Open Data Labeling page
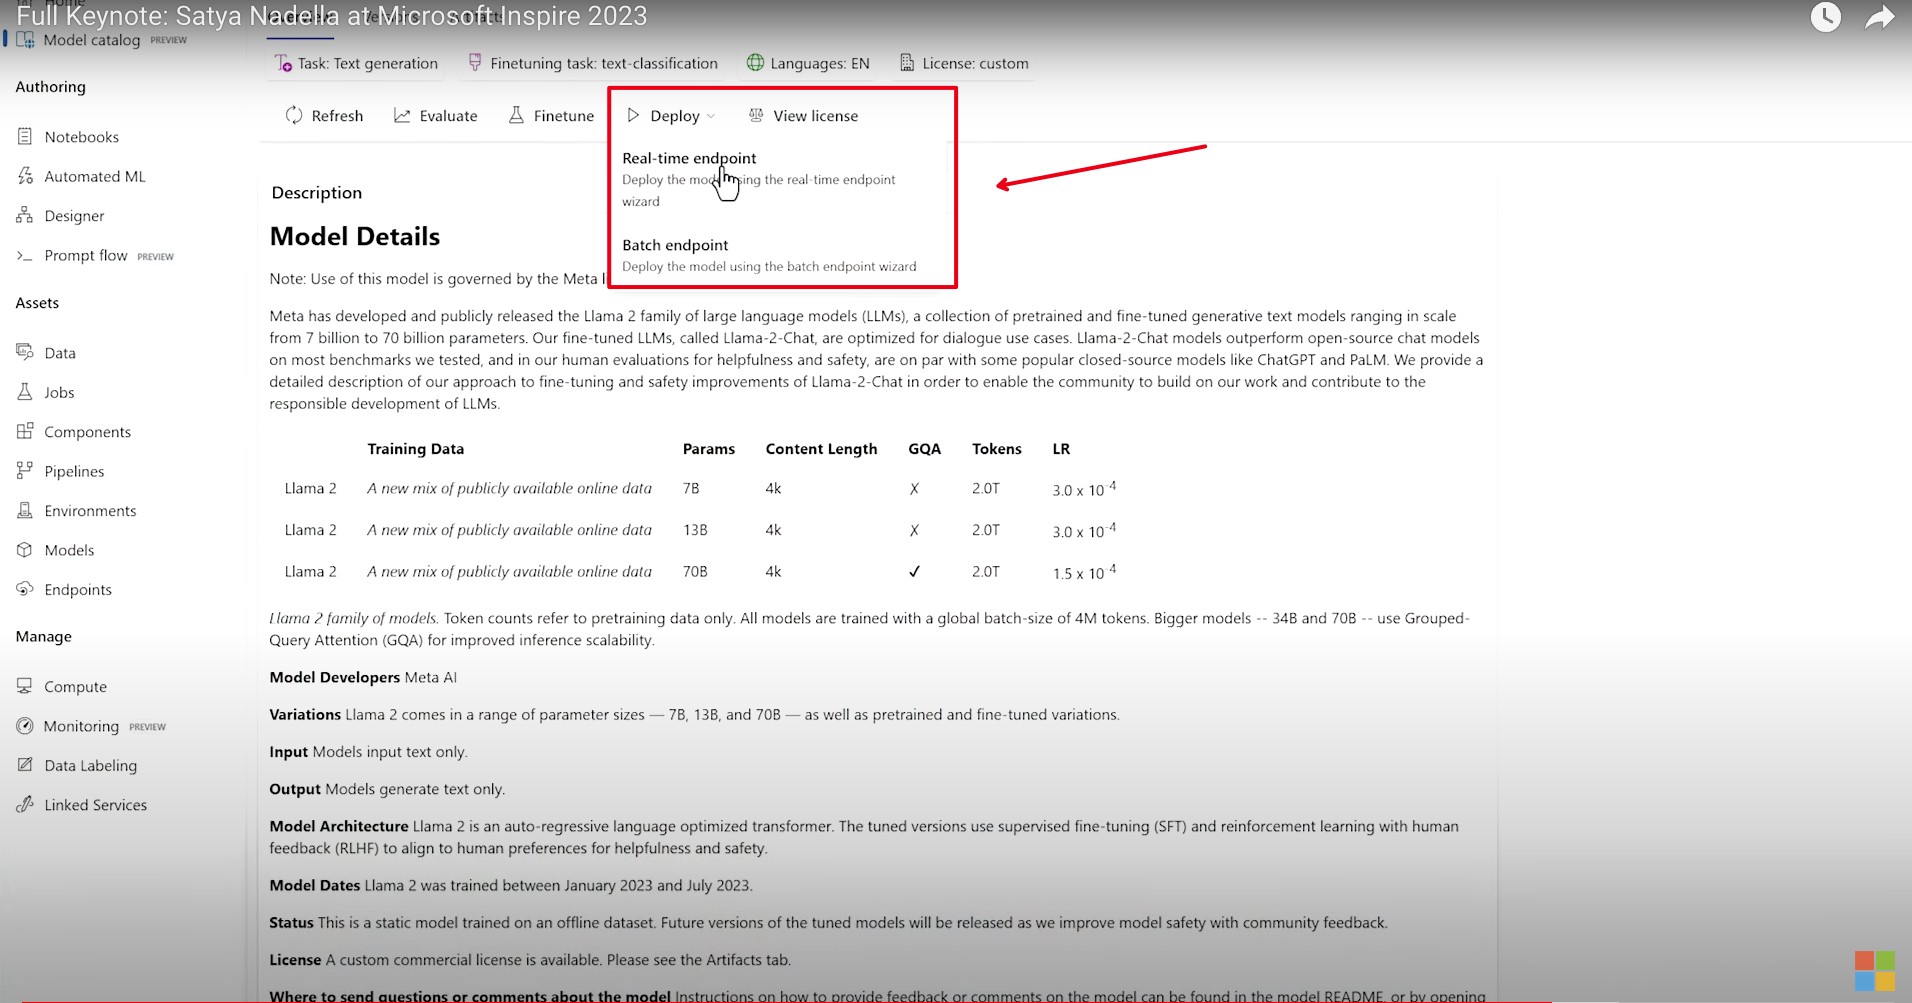Image resolution: width=1912 pixels, height=1003 pixels. point(90,766)
